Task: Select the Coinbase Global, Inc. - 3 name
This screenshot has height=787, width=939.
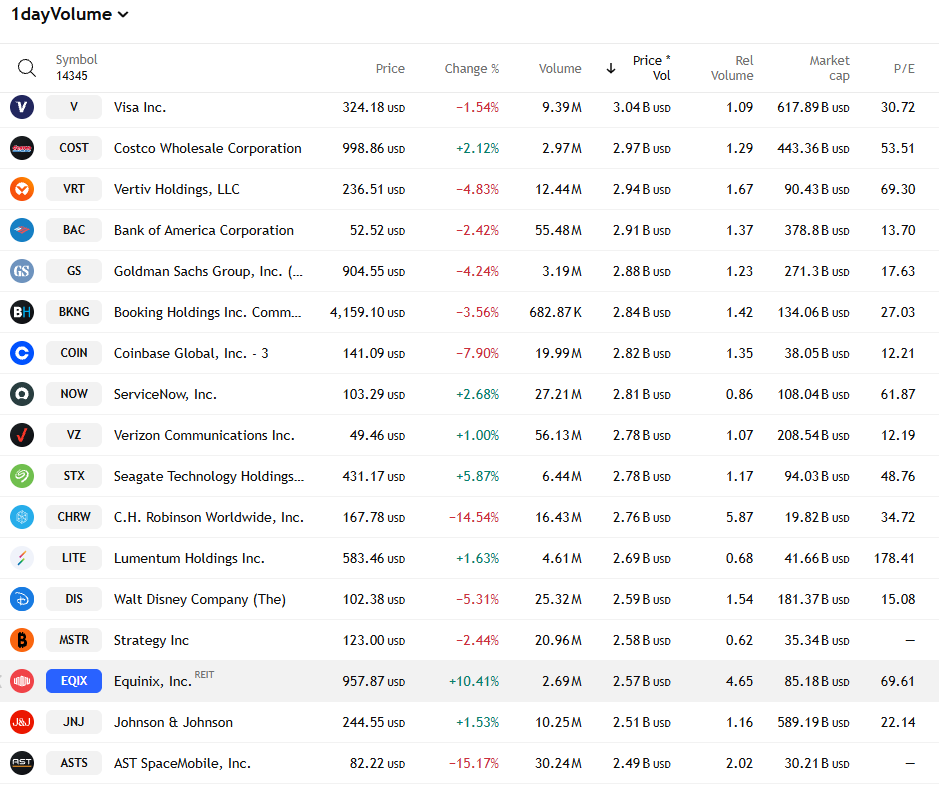Action: pyautogui.click(x=191, y=354)
